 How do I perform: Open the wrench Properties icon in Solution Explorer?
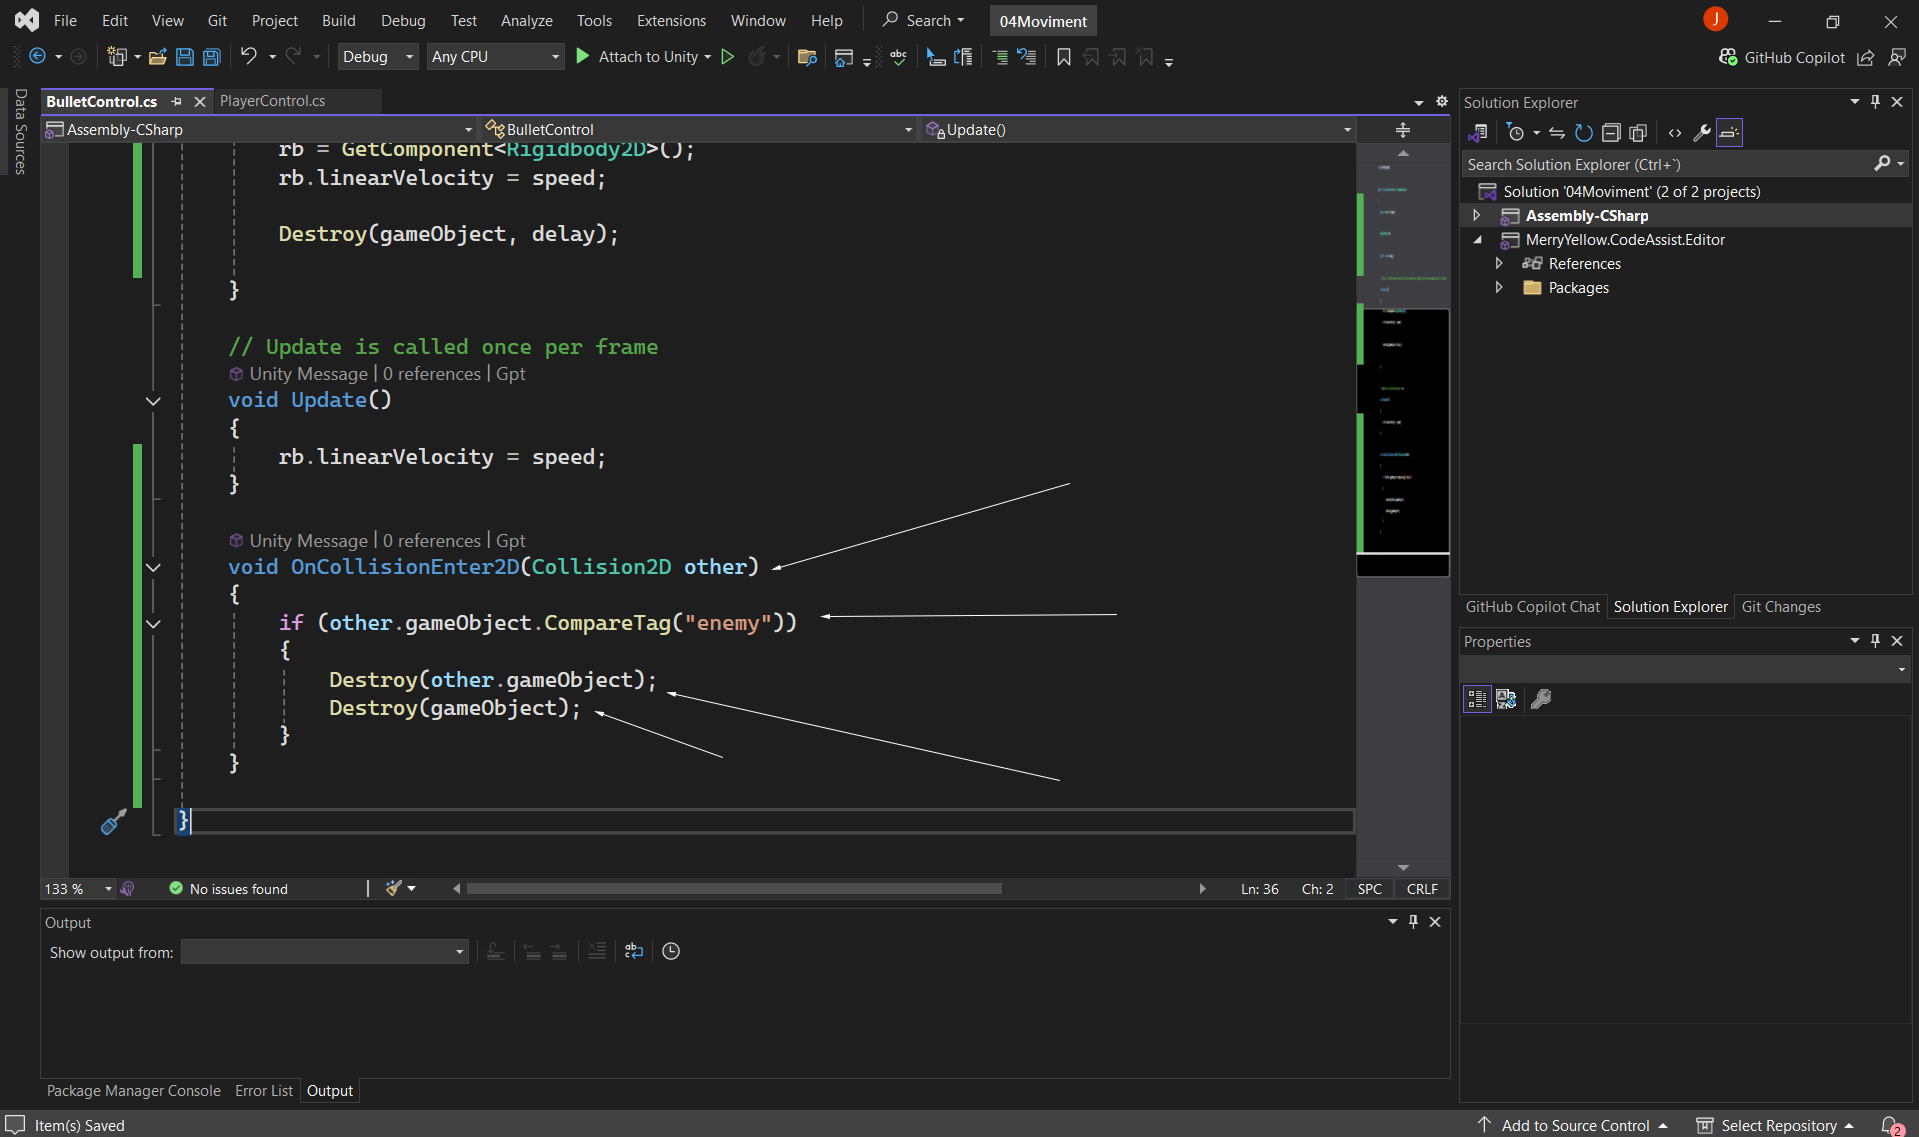pos(1701,133)
